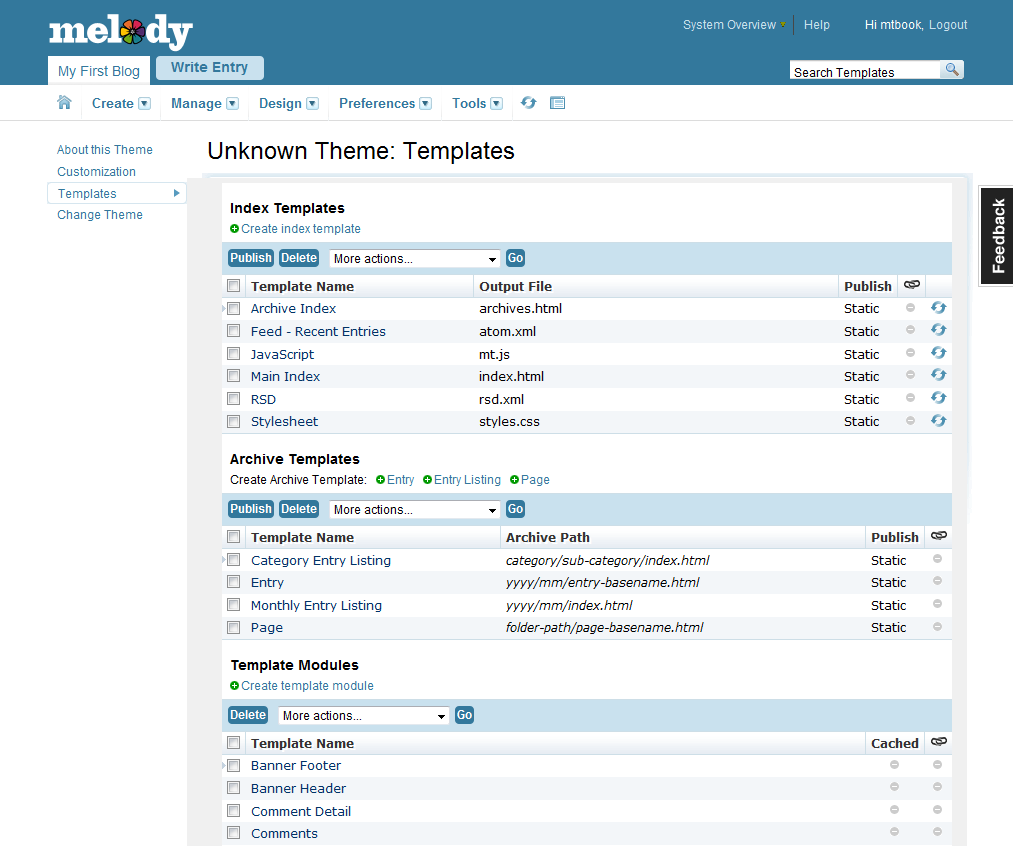Tick the Comment Detail module checkbox

tap(234, 810)
